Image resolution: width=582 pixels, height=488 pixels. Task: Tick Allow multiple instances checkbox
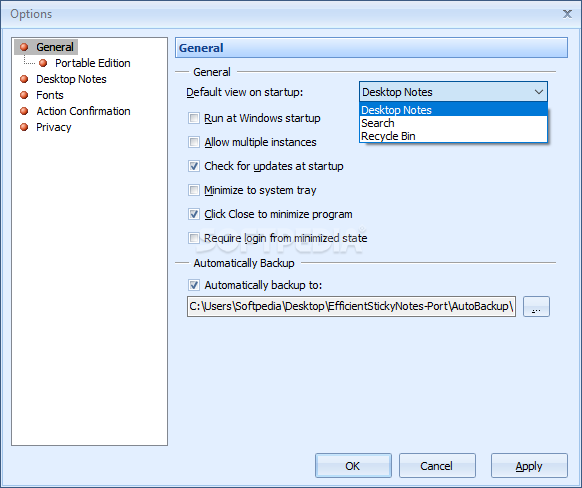[194, 142]
